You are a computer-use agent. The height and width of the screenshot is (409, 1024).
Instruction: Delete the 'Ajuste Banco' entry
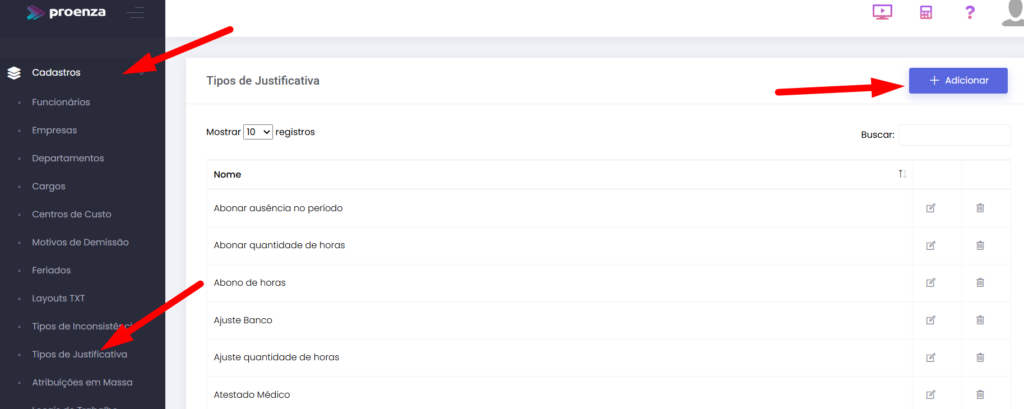click(980, 320)
